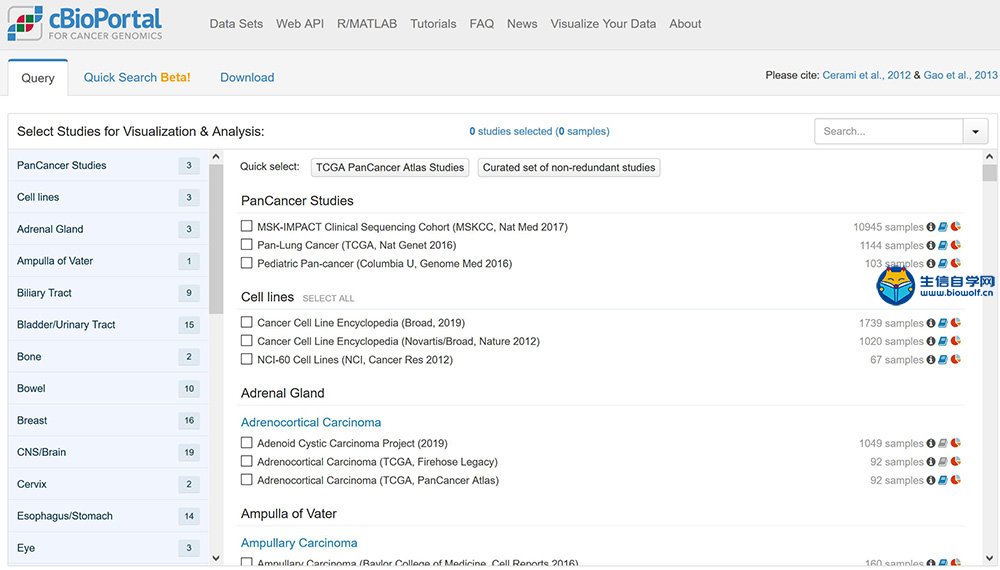
Task: Click cancer type list scroll-down arrow
Action: [216, 558]
